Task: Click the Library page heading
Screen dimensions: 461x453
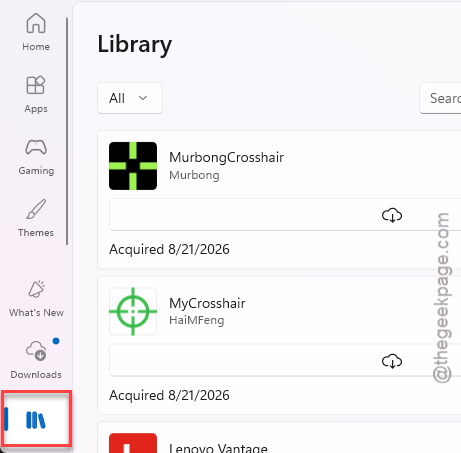Action: (x=135, y=44)
